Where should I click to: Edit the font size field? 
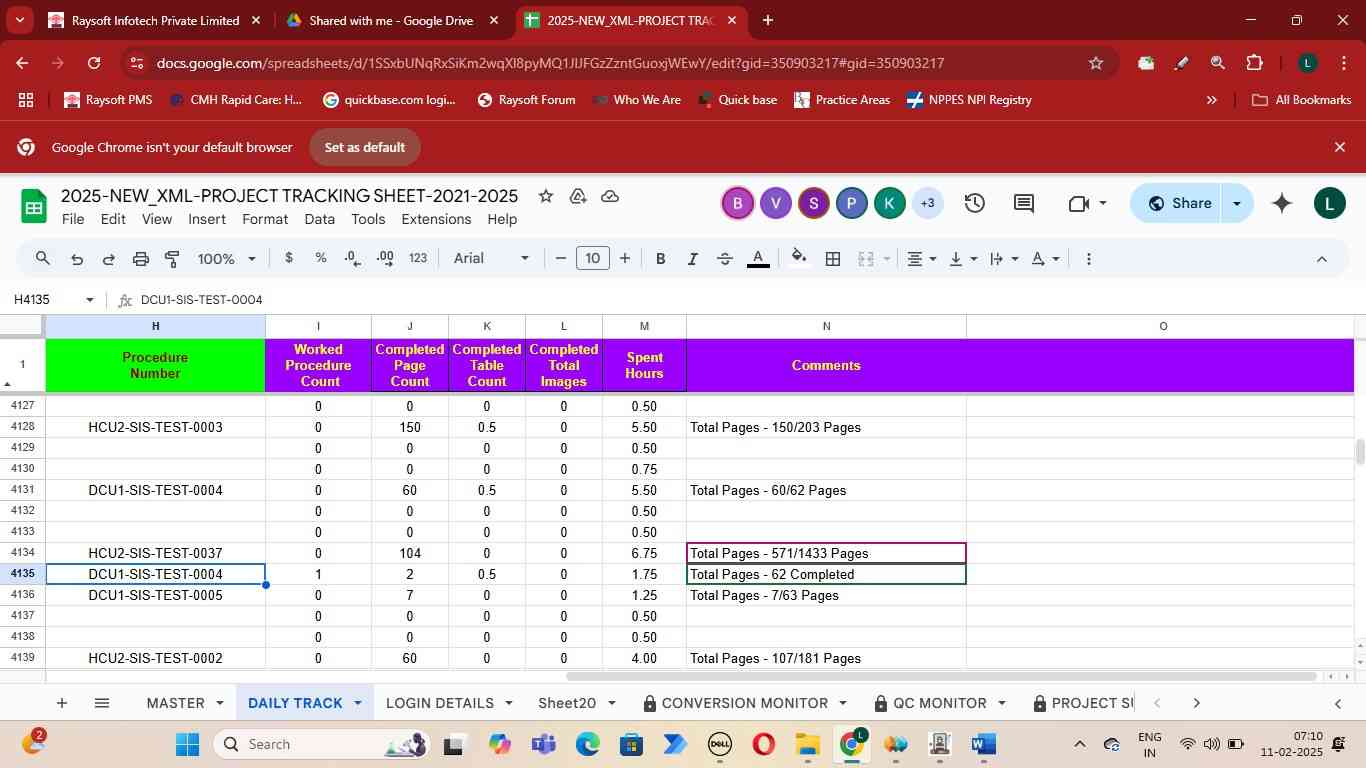point(593,258)
